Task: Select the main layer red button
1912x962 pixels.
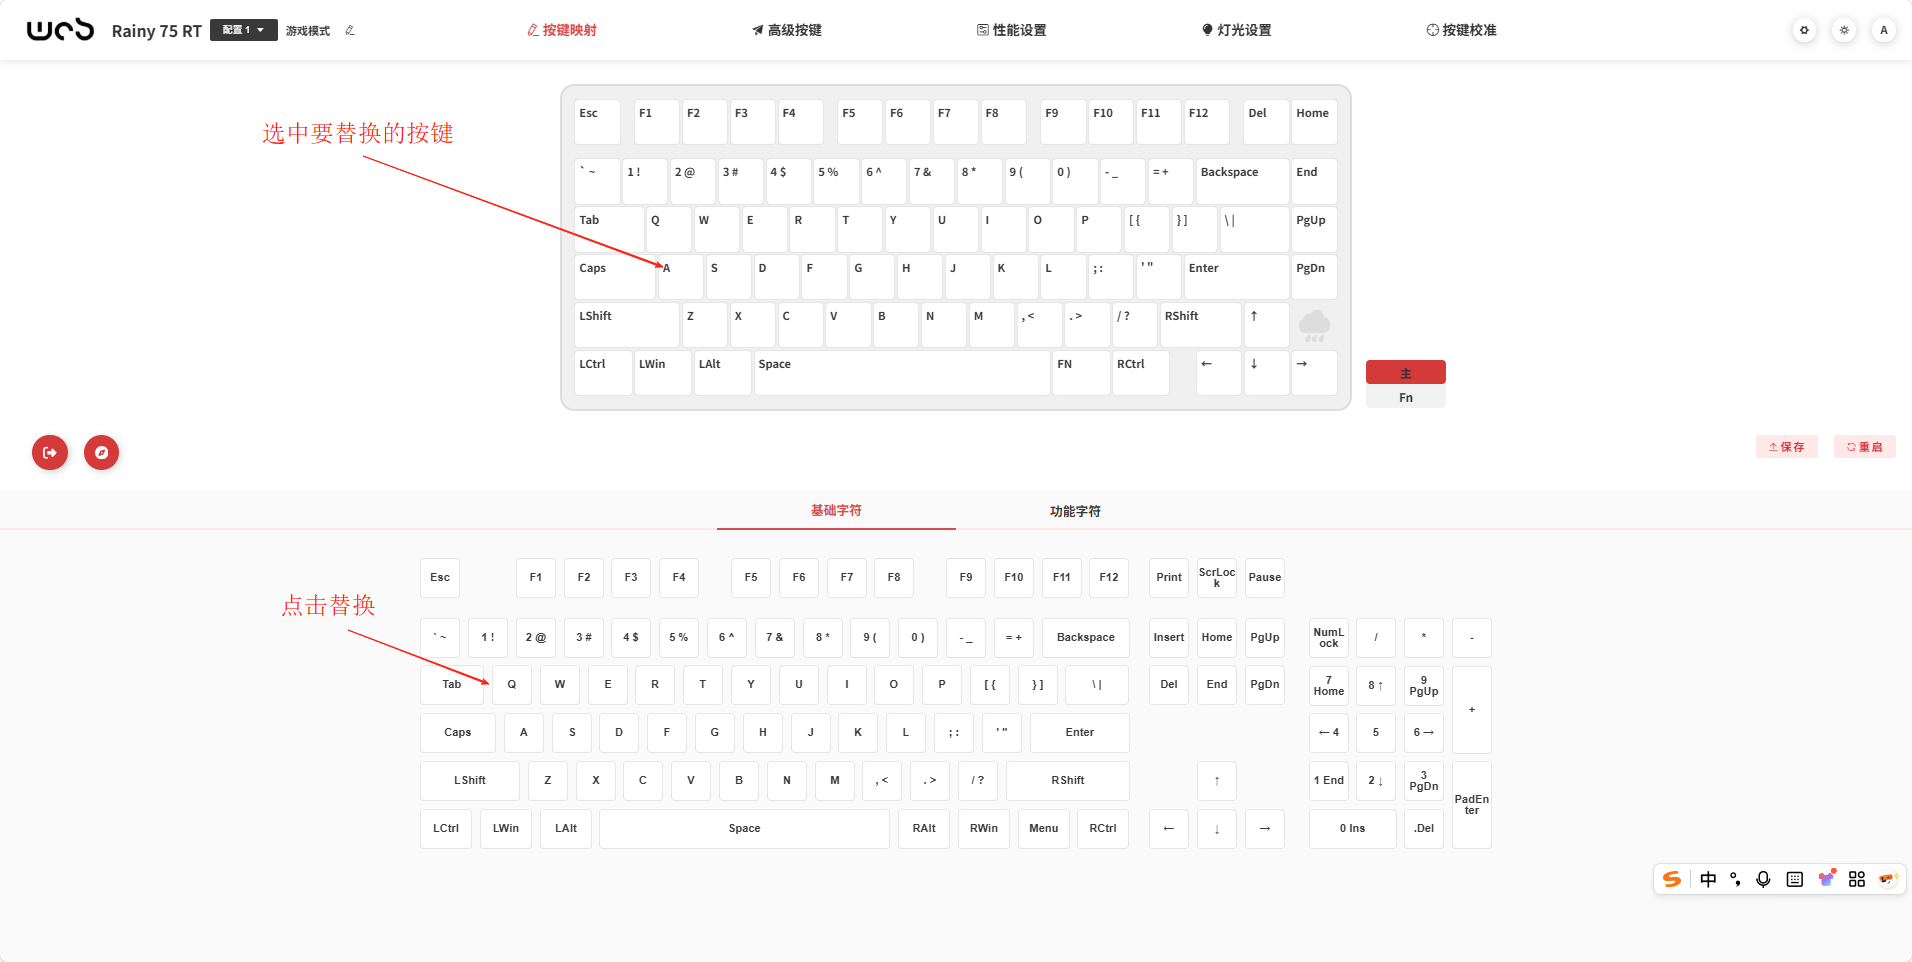Action: [1406, 372]
